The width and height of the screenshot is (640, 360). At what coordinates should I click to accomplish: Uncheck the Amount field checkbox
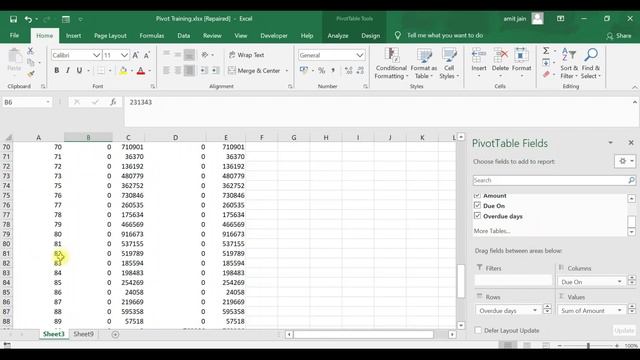pyautogui.click(x=477, y=196)
